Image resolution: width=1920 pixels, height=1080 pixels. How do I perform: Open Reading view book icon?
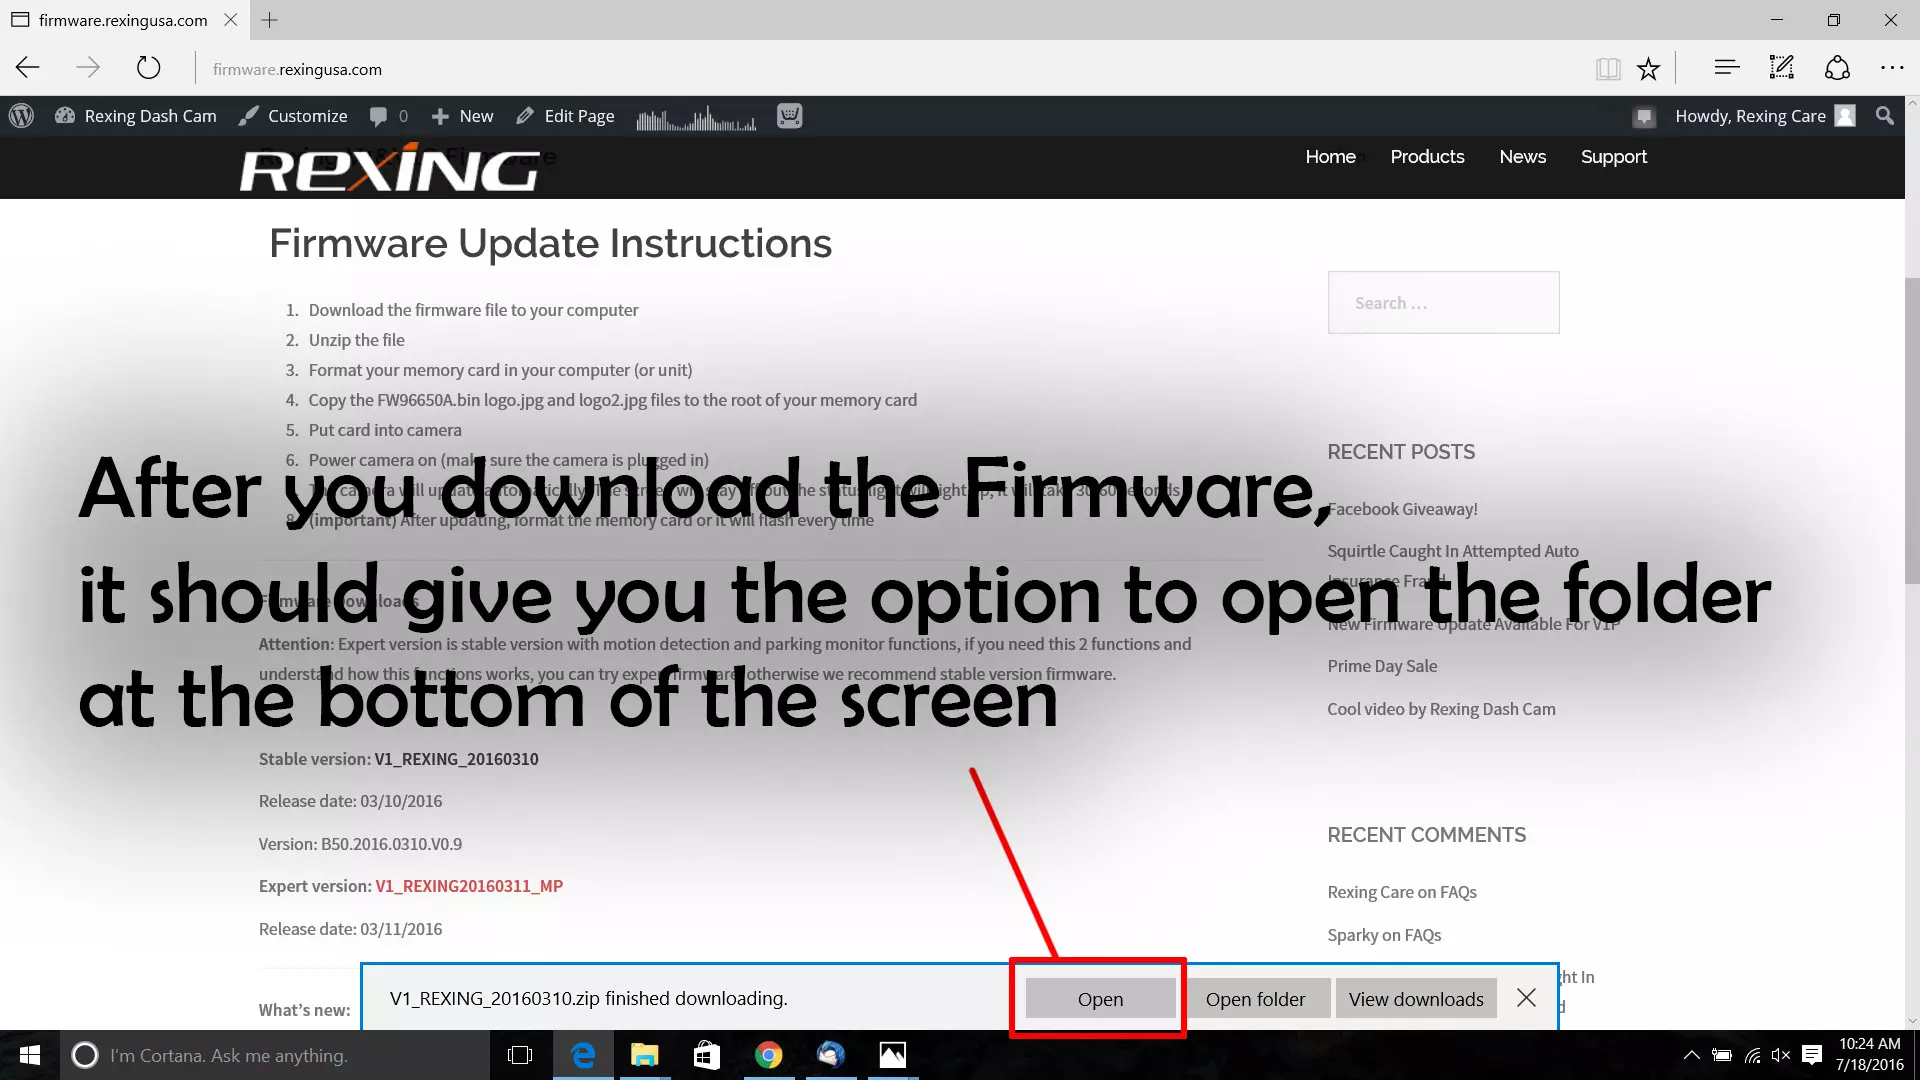[1607, 69]
